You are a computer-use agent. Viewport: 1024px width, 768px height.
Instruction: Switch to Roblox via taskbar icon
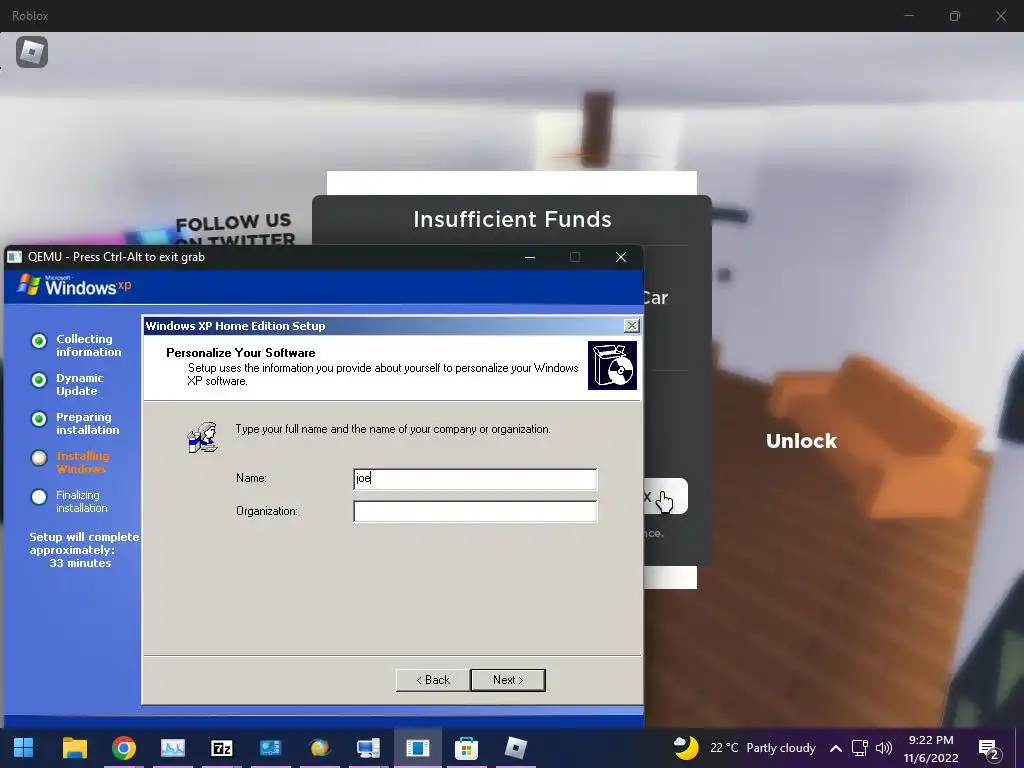[515, 748]
